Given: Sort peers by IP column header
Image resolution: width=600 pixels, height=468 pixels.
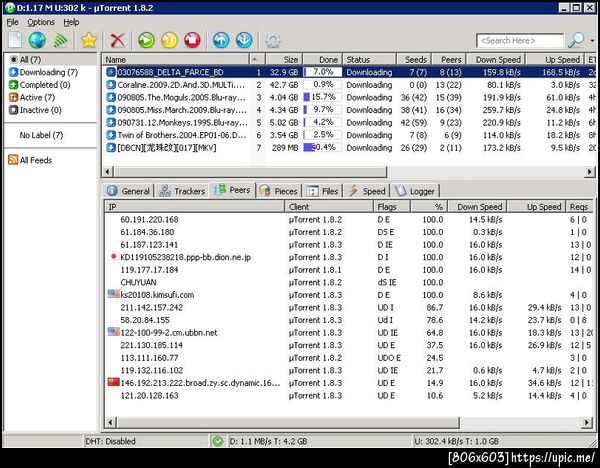Looking at the screenshot, I should [194, 207].
